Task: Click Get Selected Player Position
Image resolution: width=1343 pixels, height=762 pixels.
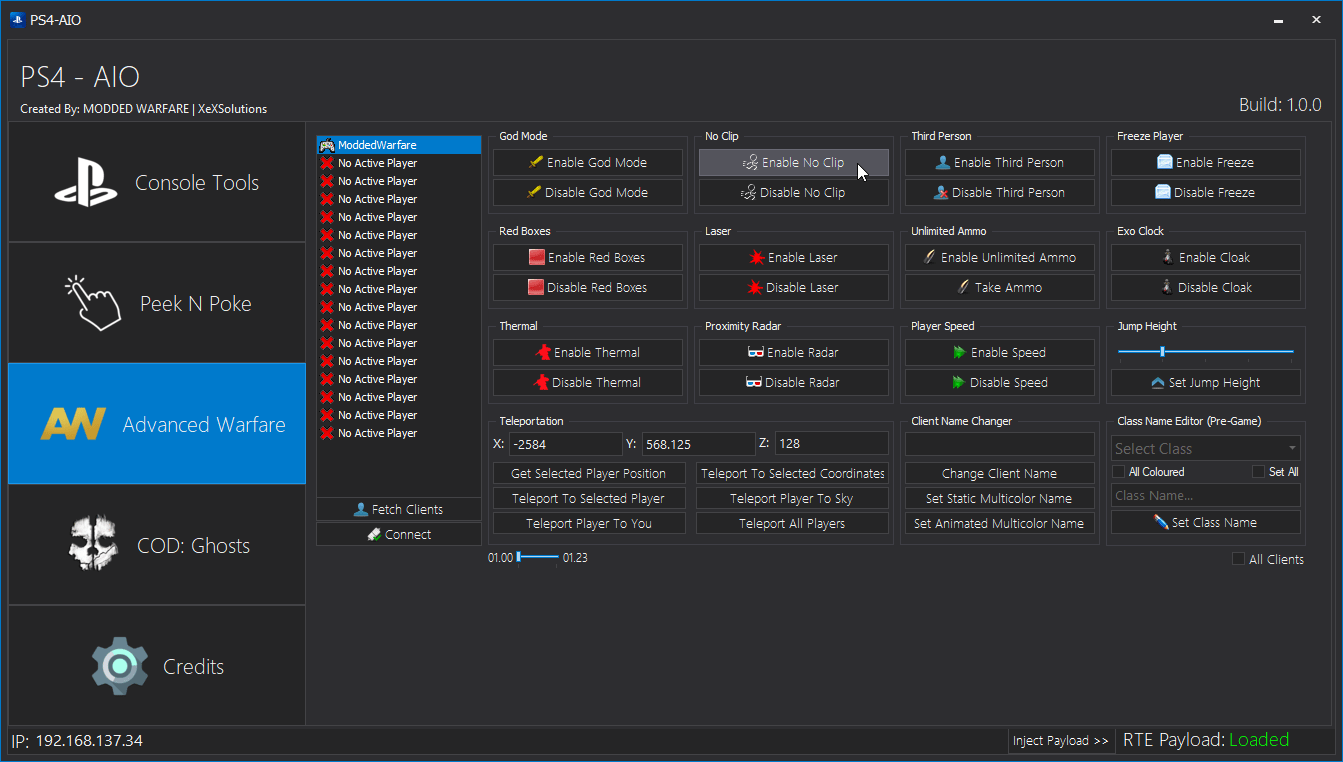Action: click(x=588, y=473)
